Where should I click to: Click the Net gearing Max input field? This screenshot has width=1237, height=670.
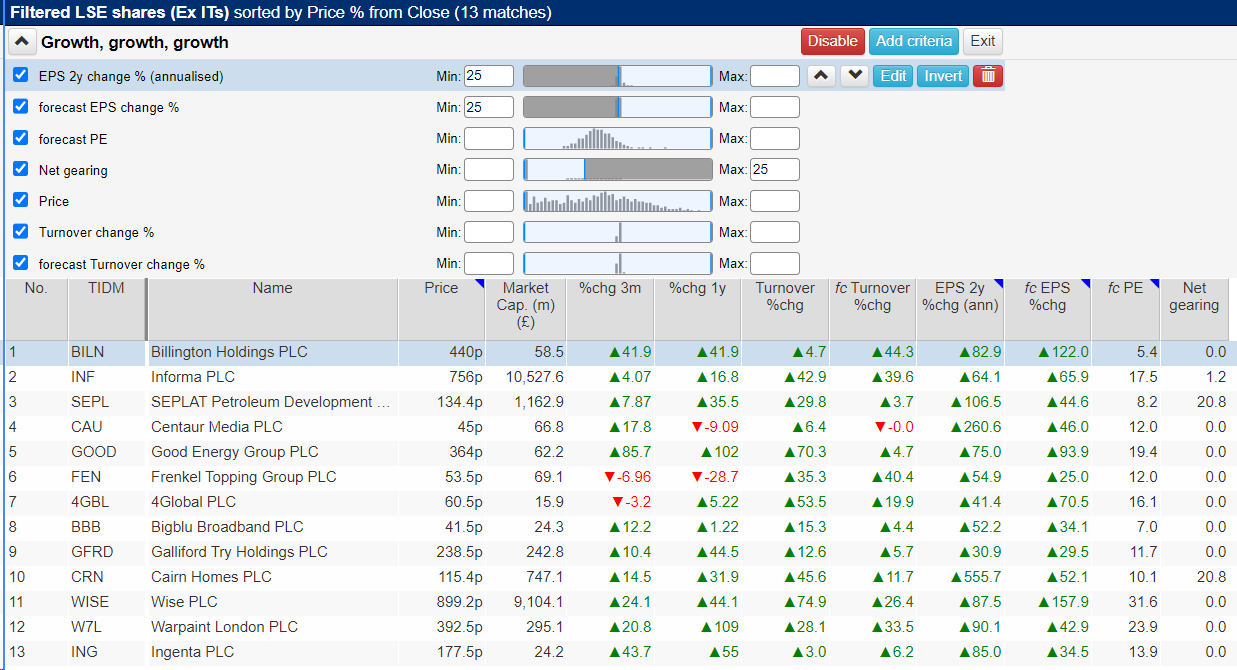(x=774, y=170)
